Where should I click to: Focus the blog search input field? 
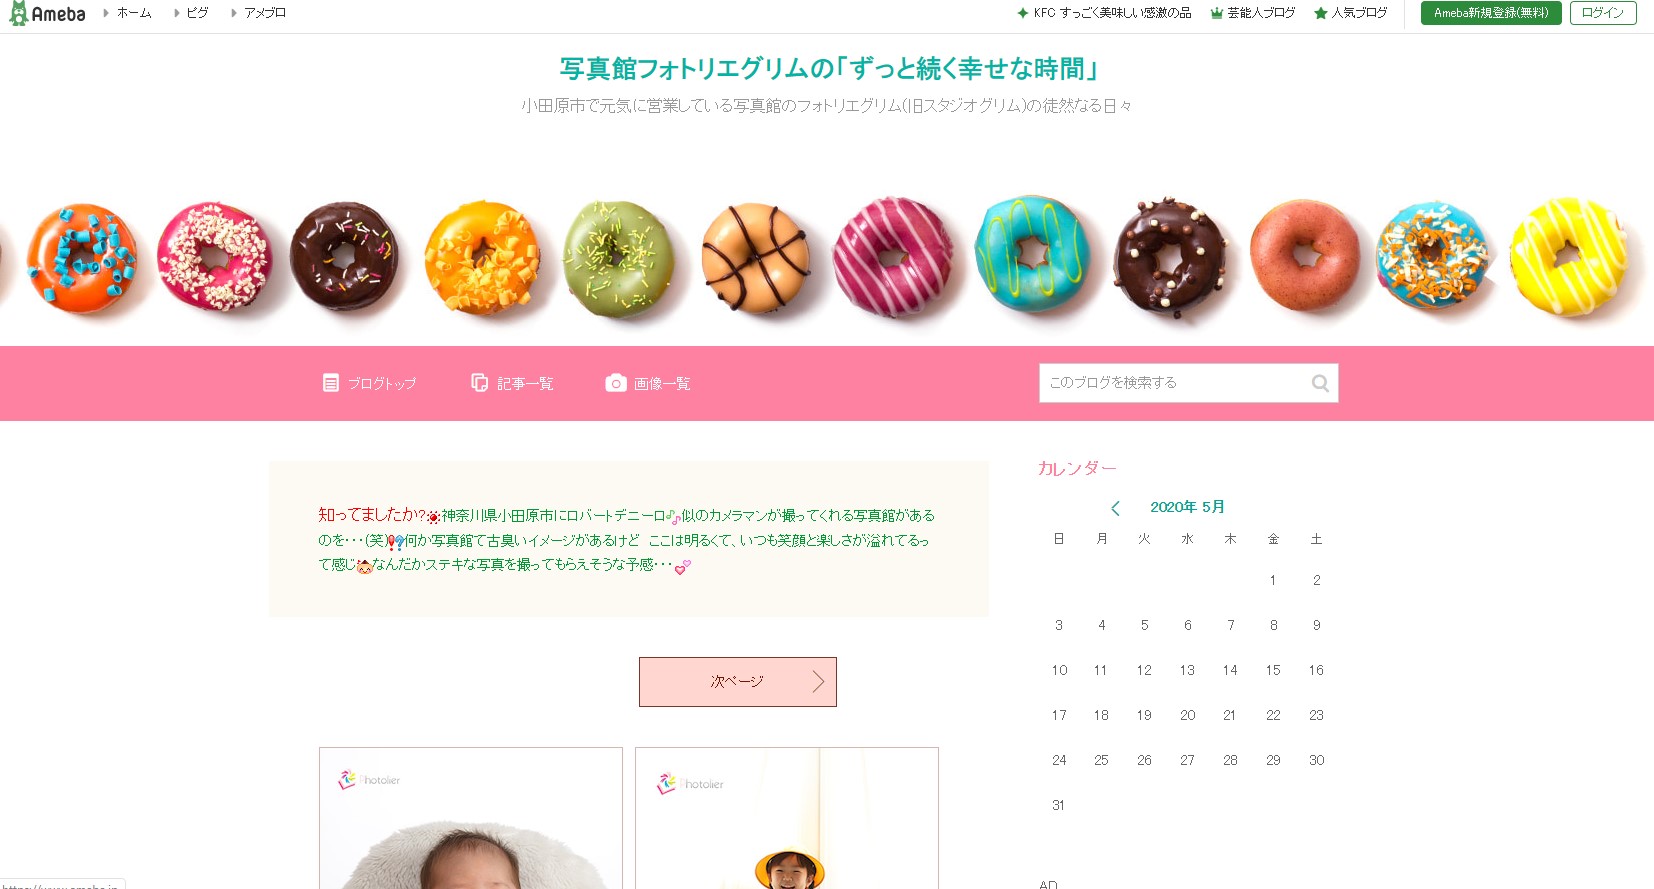pyautogui.click(x=1176, y=383)
